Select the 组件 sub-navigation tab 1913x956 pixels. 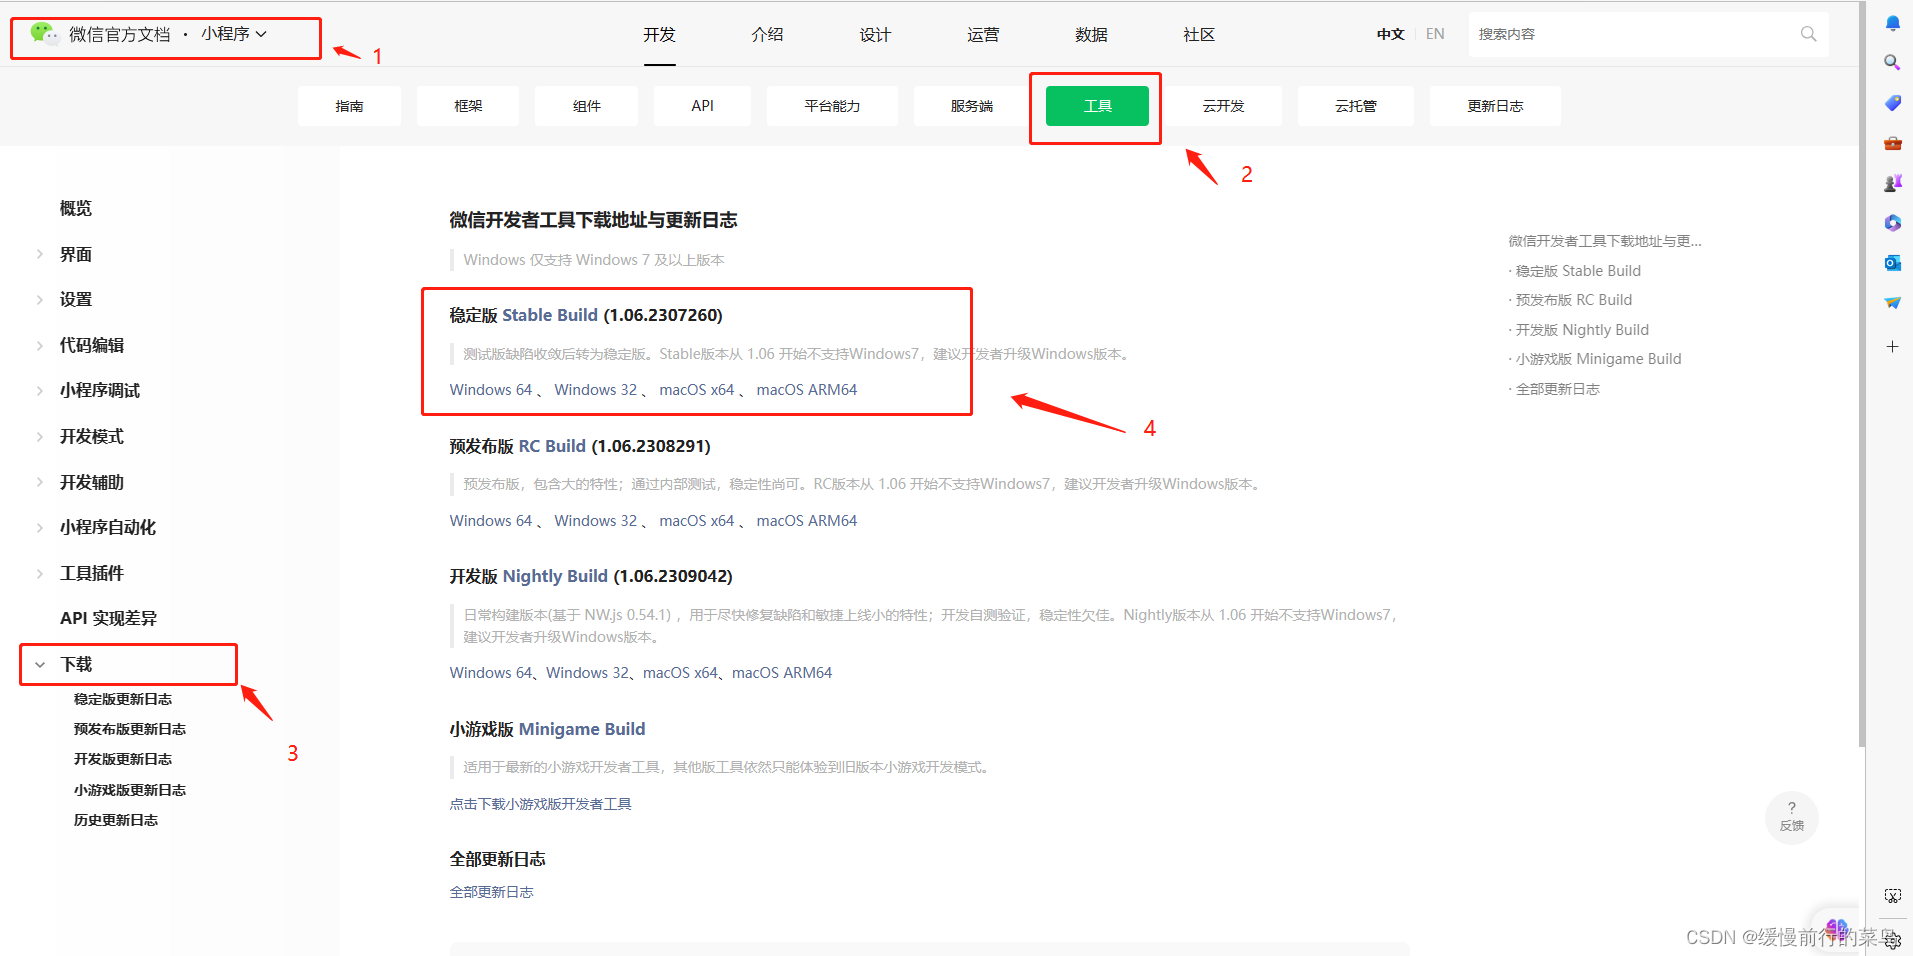(x=587, y=106)
